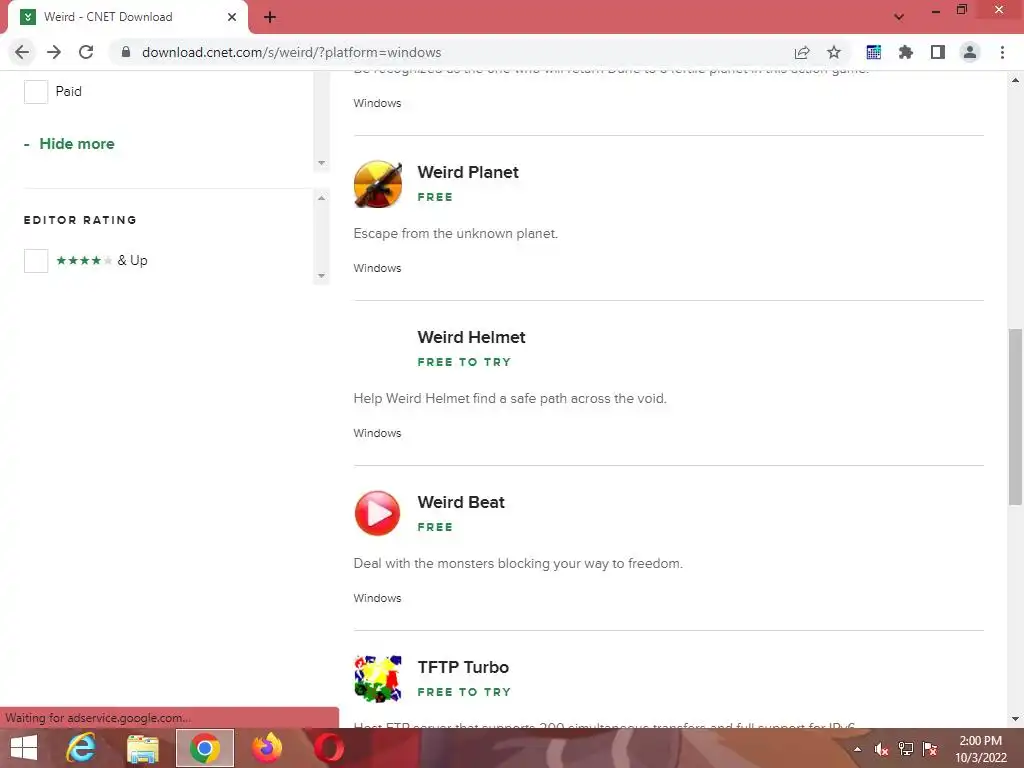Click Windows label under Weird Helmet

pyautogui.click(x=377, y=433)
